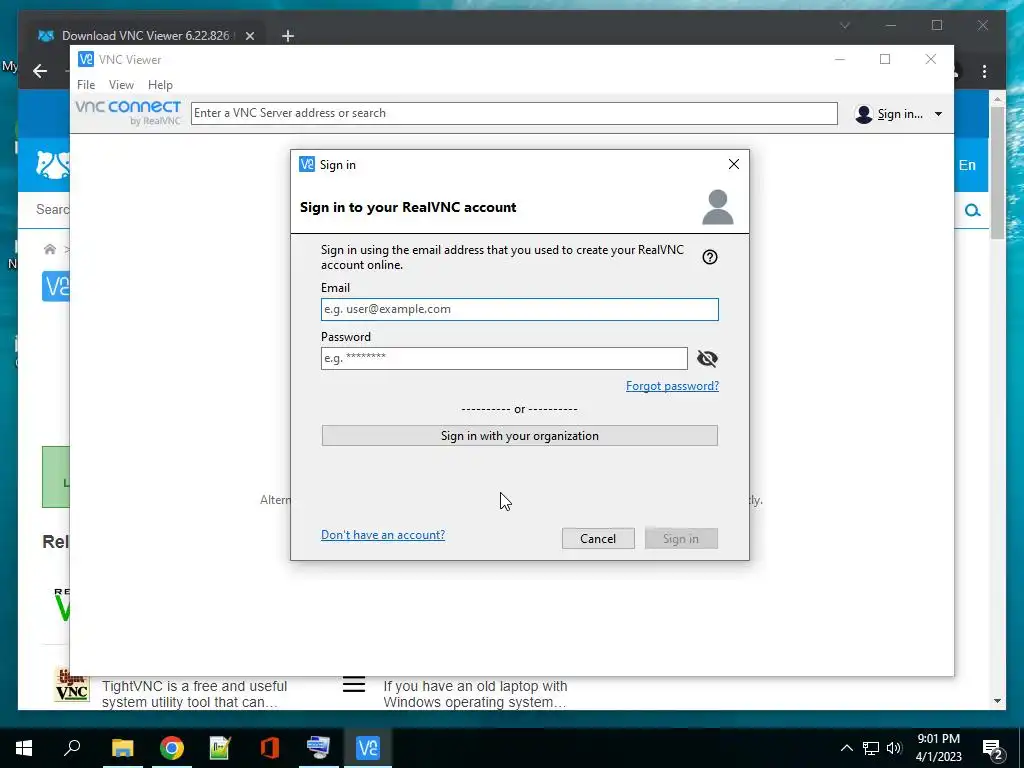This screenshot has height=768, width=1024.
Task: Open help question mark in Sign in dialog
Action: coord(709,257)
